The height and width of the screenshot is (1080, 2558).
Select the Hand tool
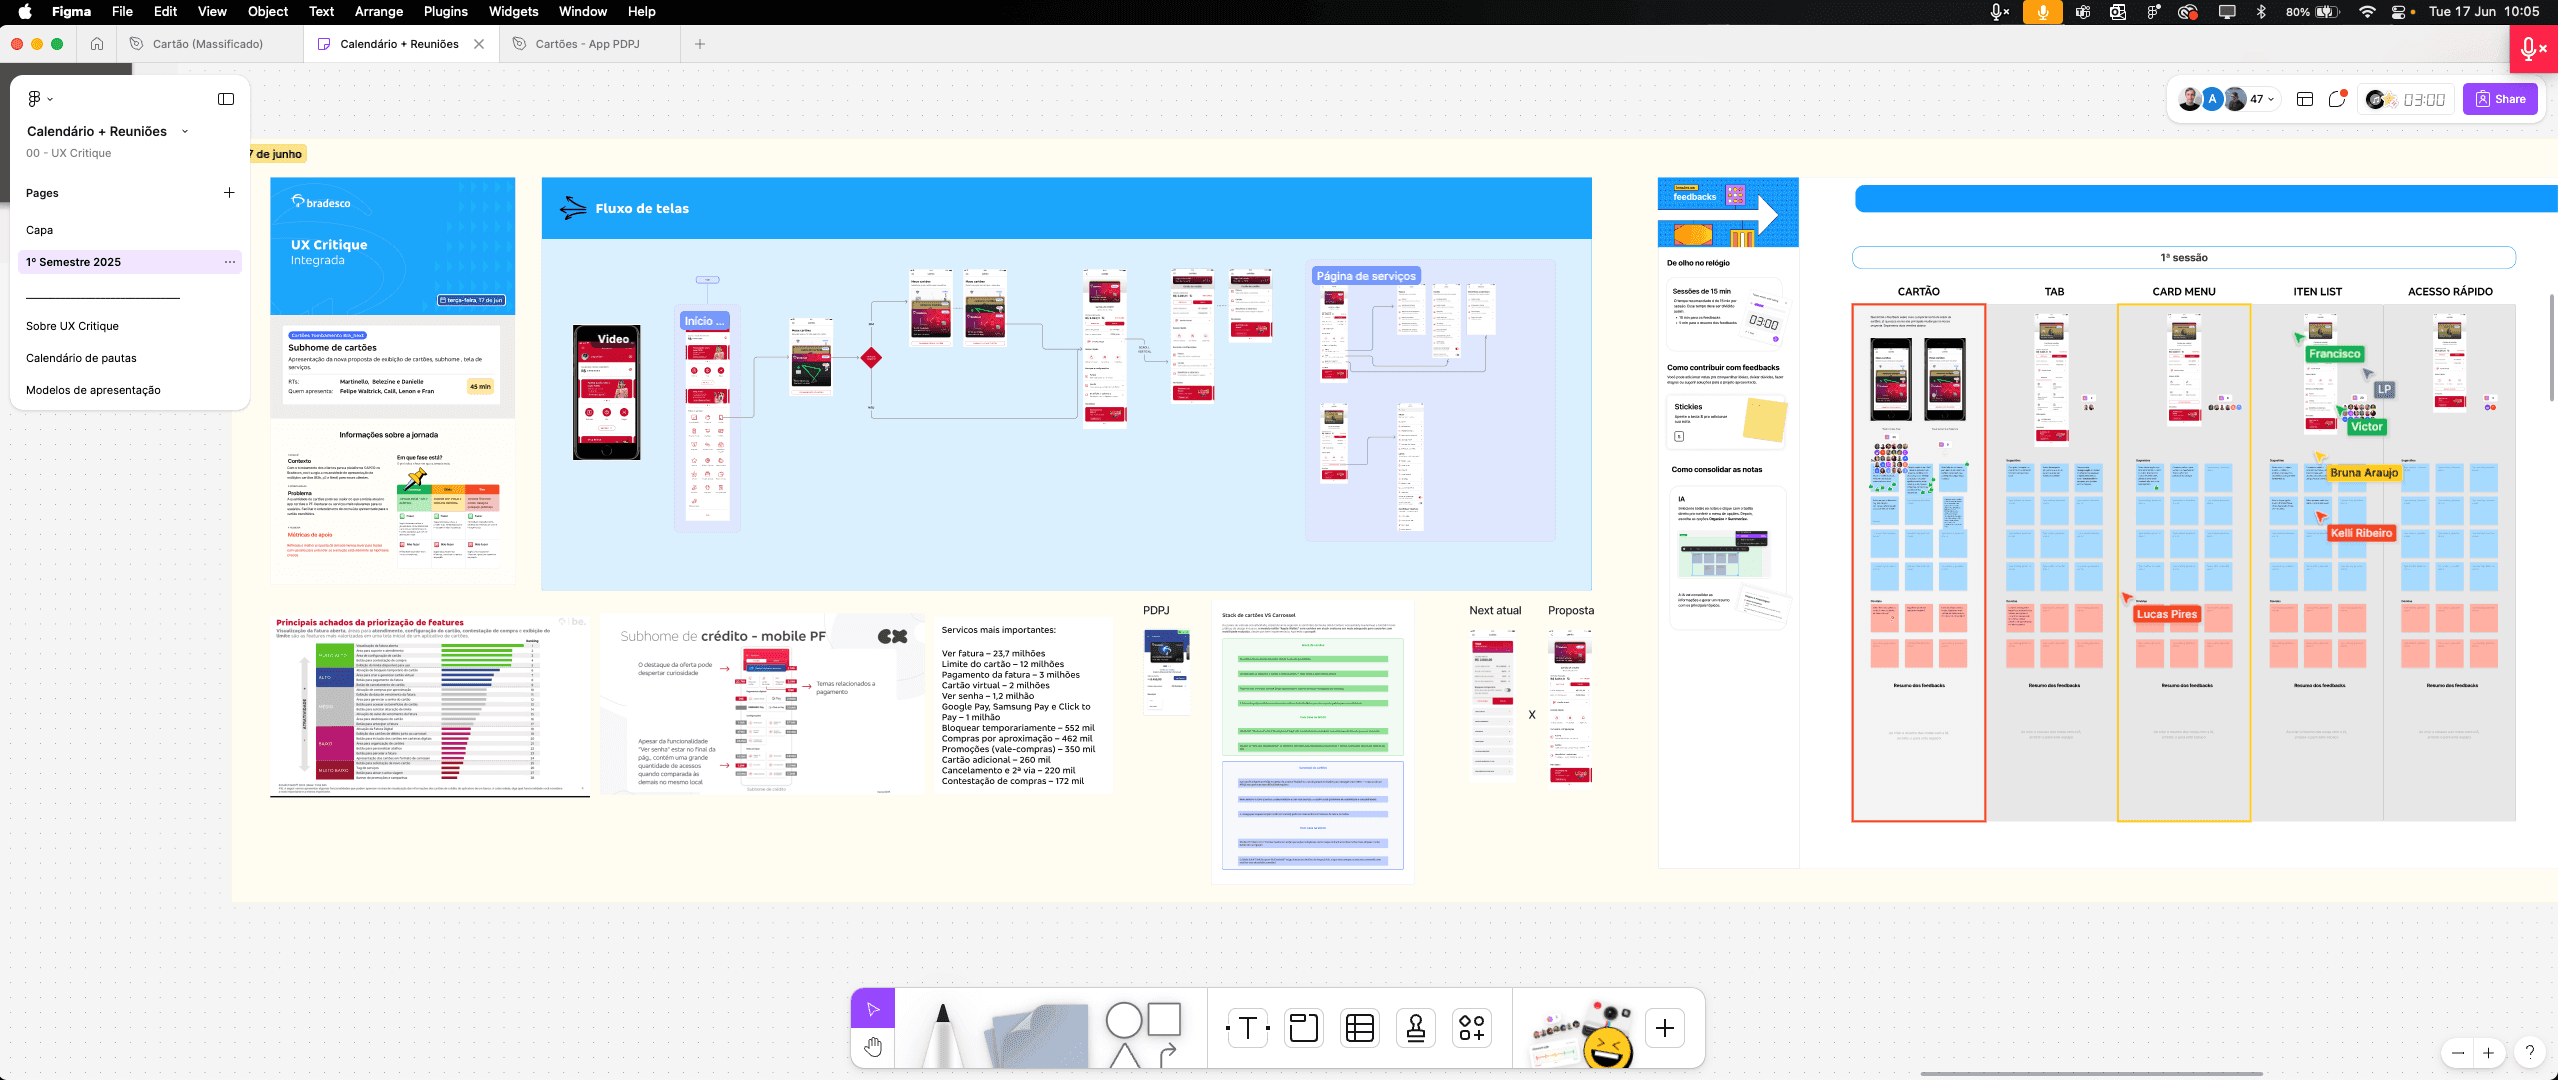pyautogui.click(x=873, y=1047)
